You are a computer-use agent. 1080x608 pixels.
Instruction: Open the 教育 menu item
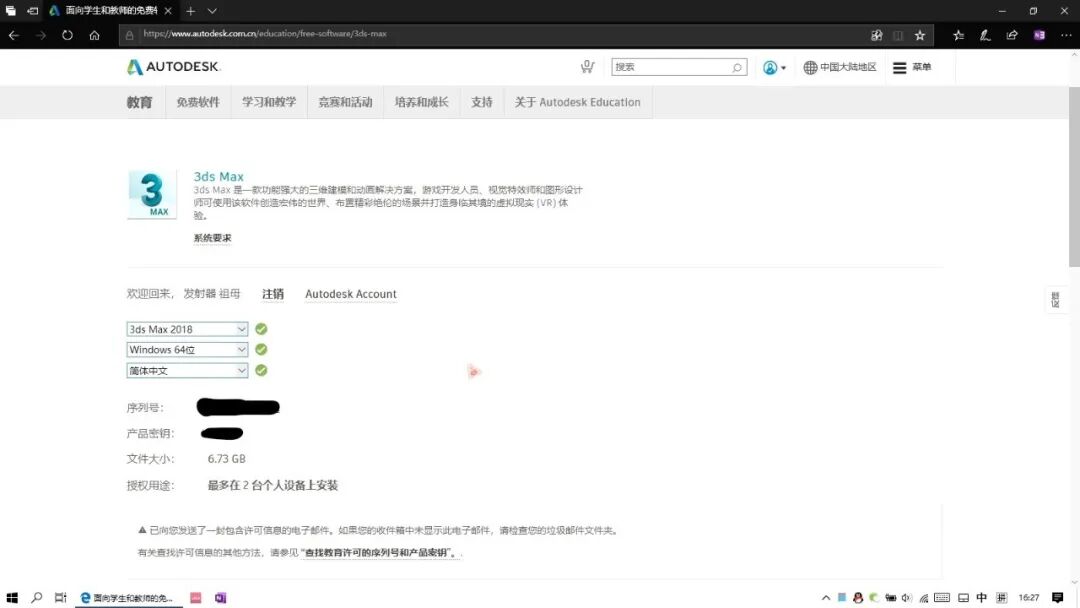[139, 103]
